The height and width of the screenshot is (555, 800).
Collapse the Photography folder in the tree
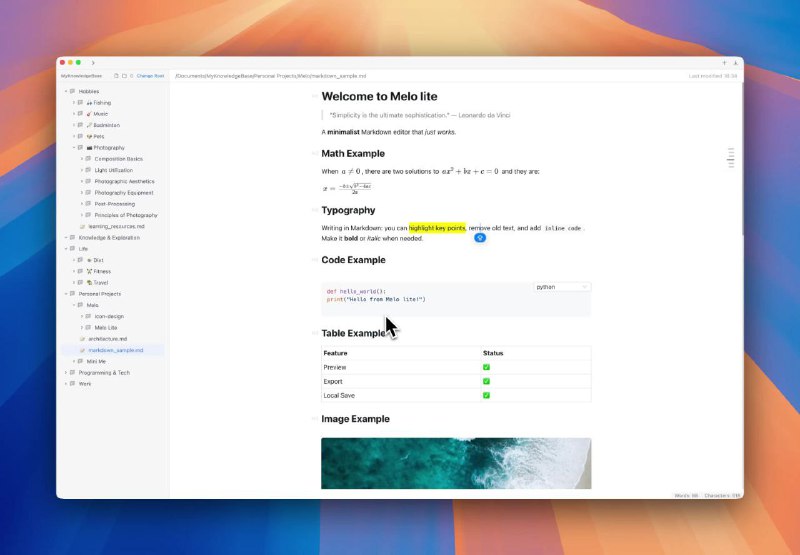pyautogui.click(x=74, y=147)
